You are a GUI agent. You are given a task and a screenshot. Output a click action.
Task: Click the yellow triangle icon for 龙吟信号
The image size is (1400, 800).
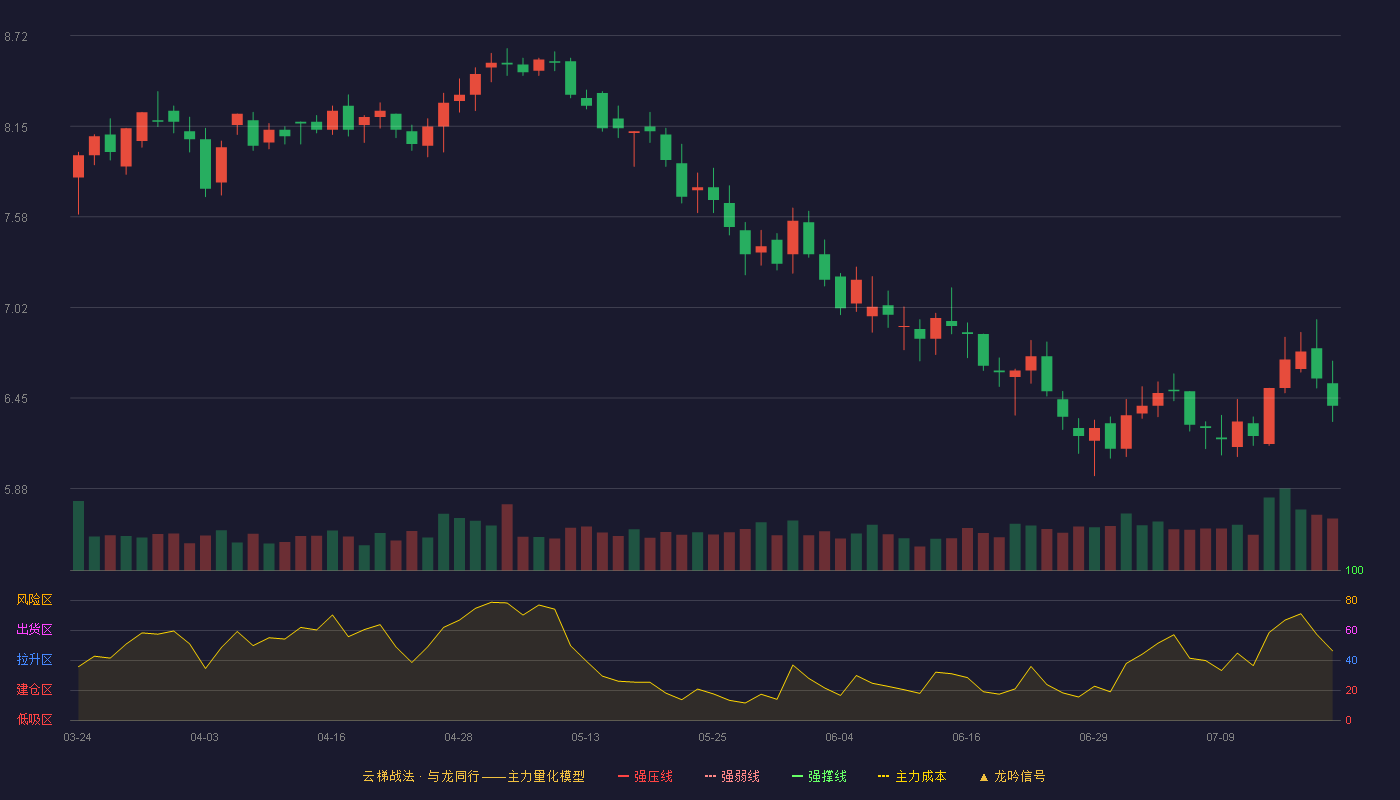(983, 776)
